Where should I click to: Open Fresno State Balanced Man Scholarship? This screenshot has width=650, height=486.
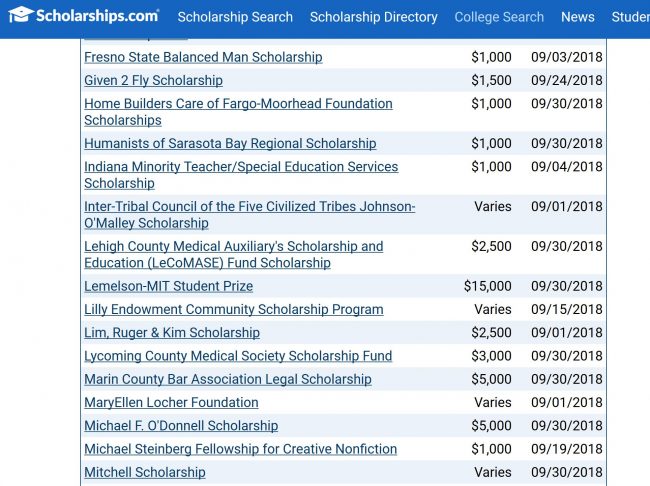[x=203, y=57]
